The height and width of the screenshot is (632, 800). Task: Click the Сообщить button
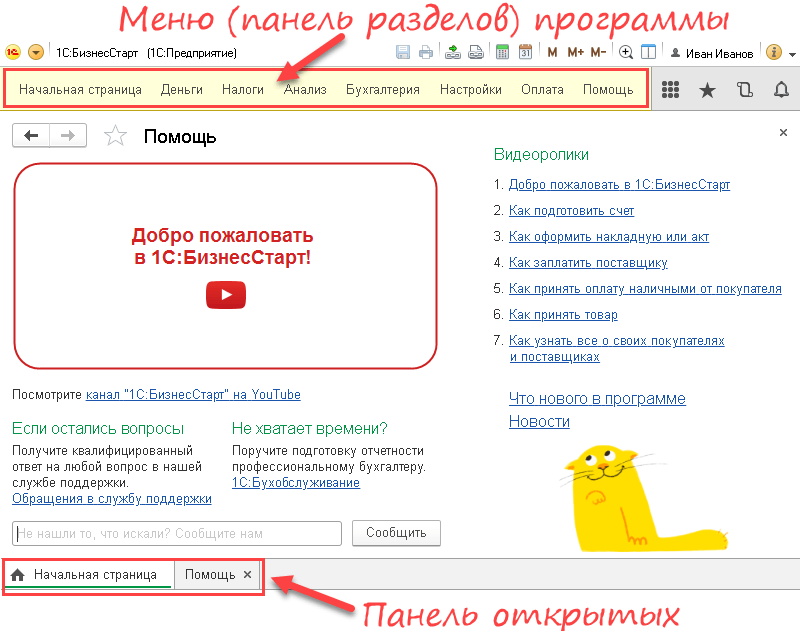[x=396, y=533]
